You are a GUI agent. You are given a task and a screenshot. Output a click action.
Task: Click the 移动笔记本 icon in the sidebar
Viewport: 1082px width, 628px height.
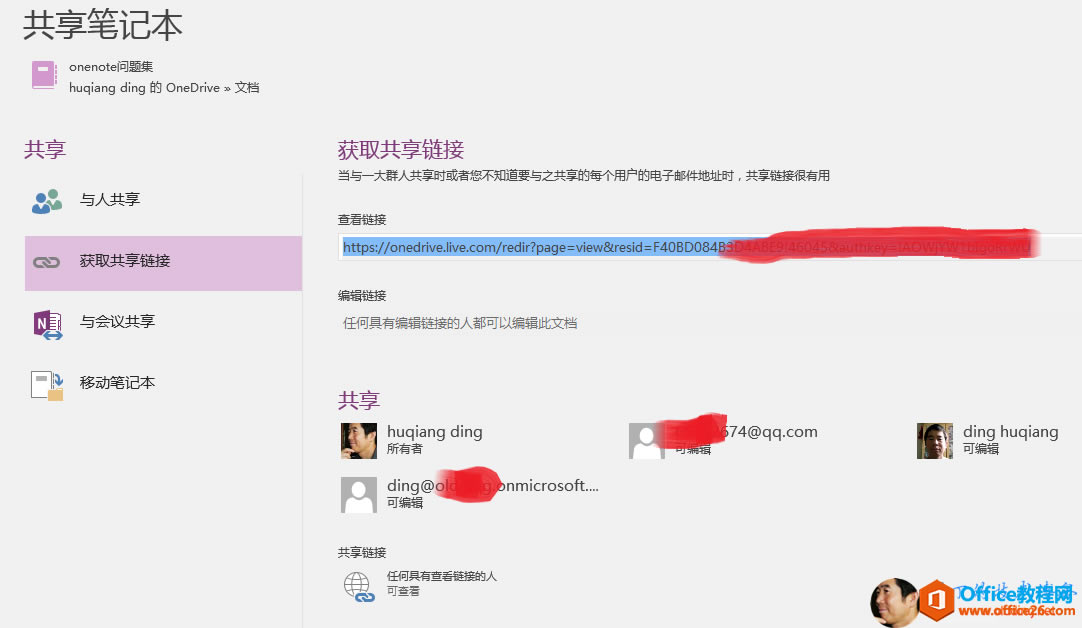click(x=46, y=383)
